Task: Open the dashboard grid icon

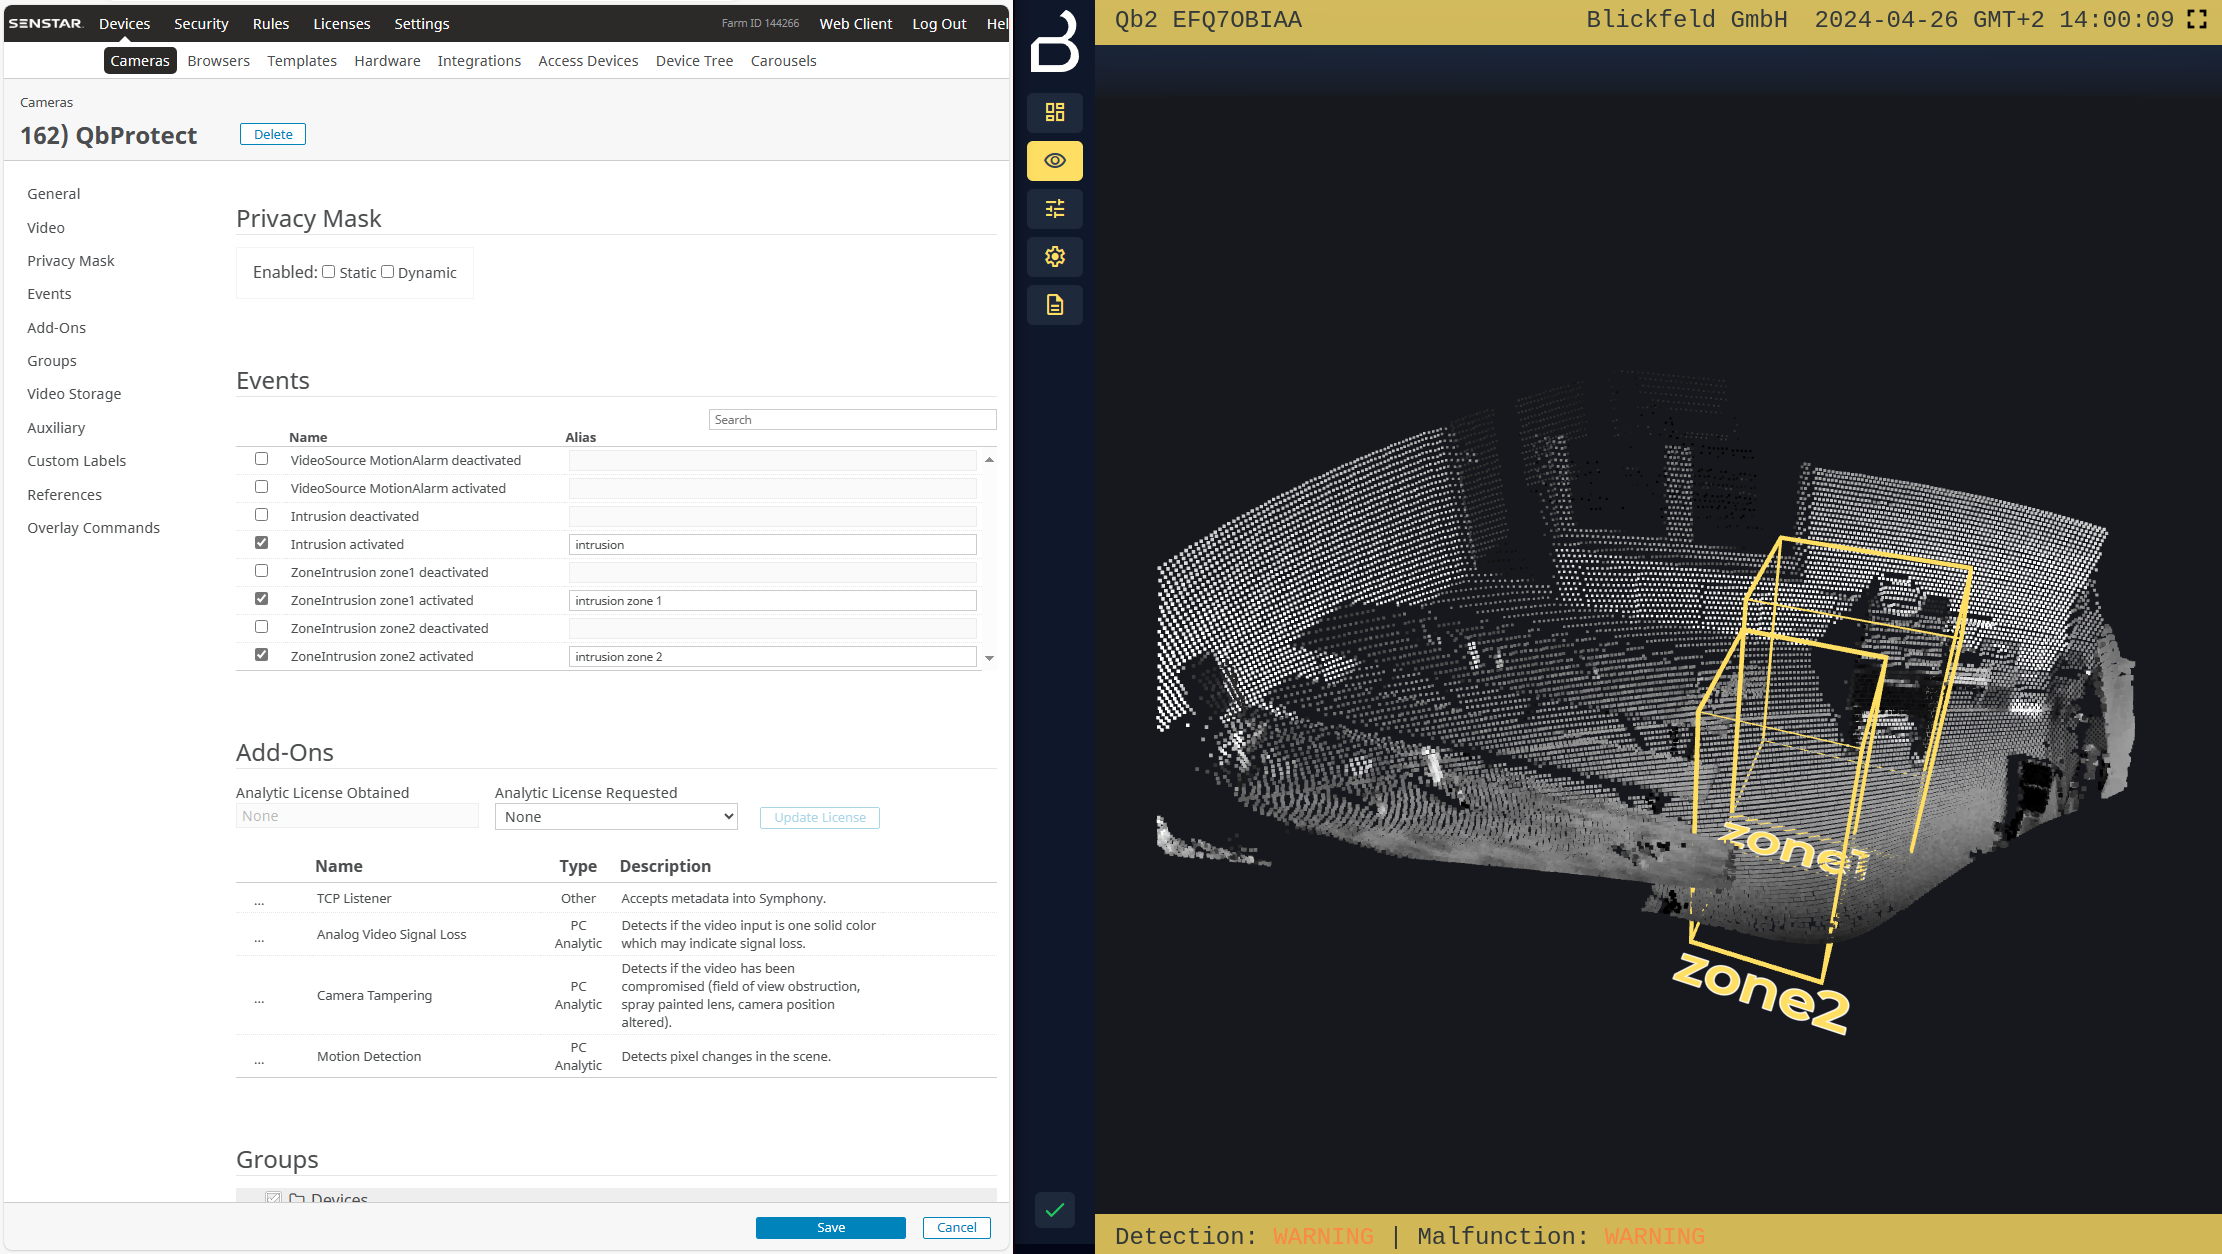Action: [1055, 112]
